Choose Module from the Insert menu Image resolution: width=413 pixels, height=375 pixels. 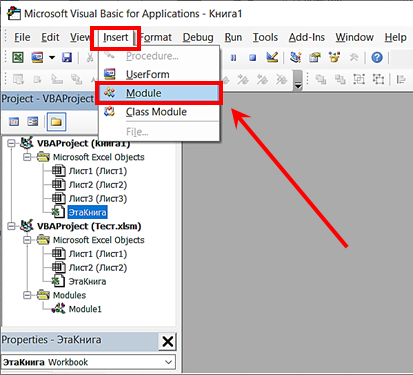coord(159,93)
